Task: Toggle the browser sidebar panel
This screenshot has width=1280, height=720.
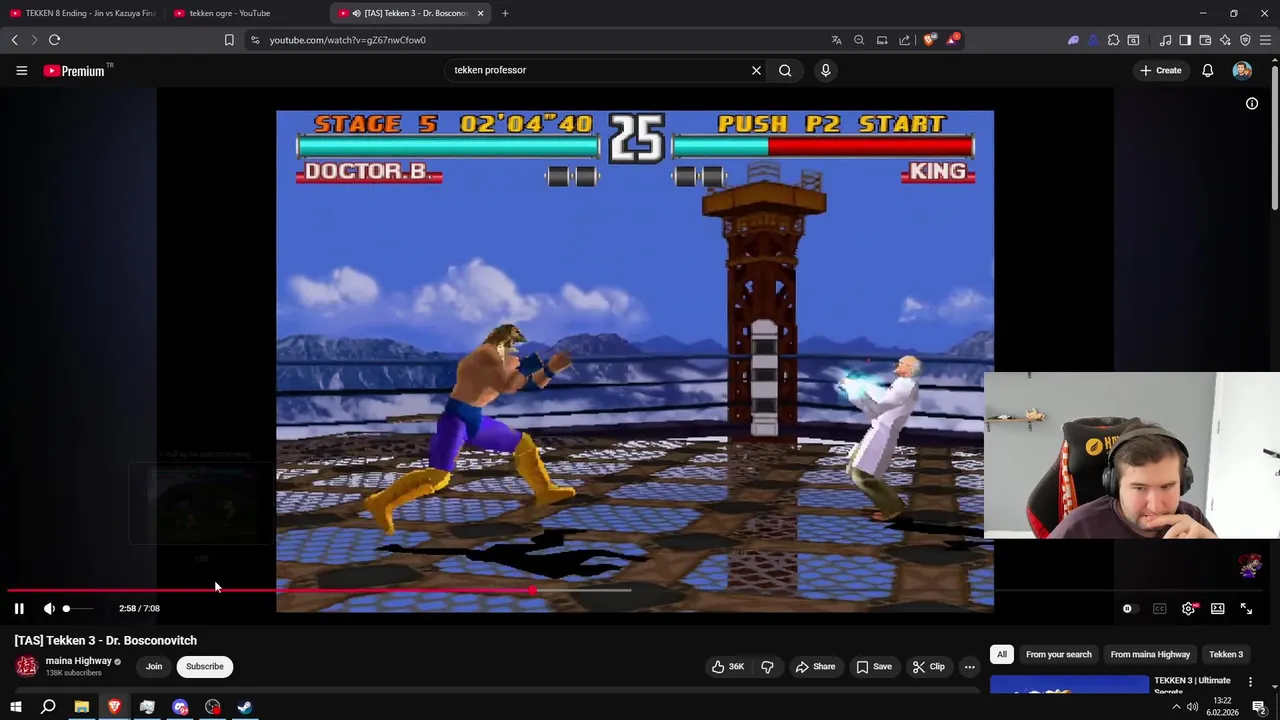Action: coord(1185,40)
